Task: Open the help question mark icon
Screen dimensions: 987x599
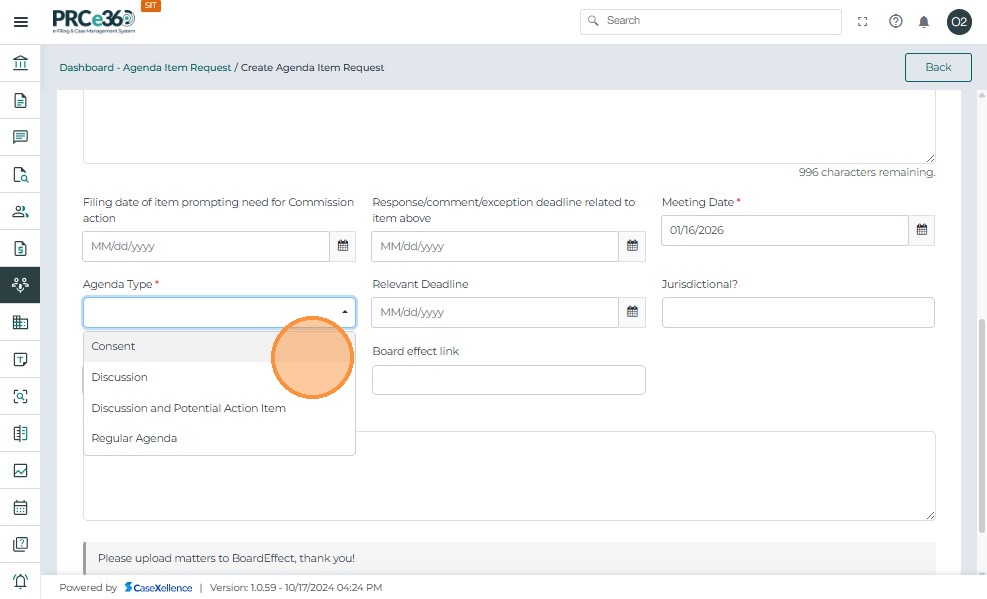Action: click(x=896, y=22)
